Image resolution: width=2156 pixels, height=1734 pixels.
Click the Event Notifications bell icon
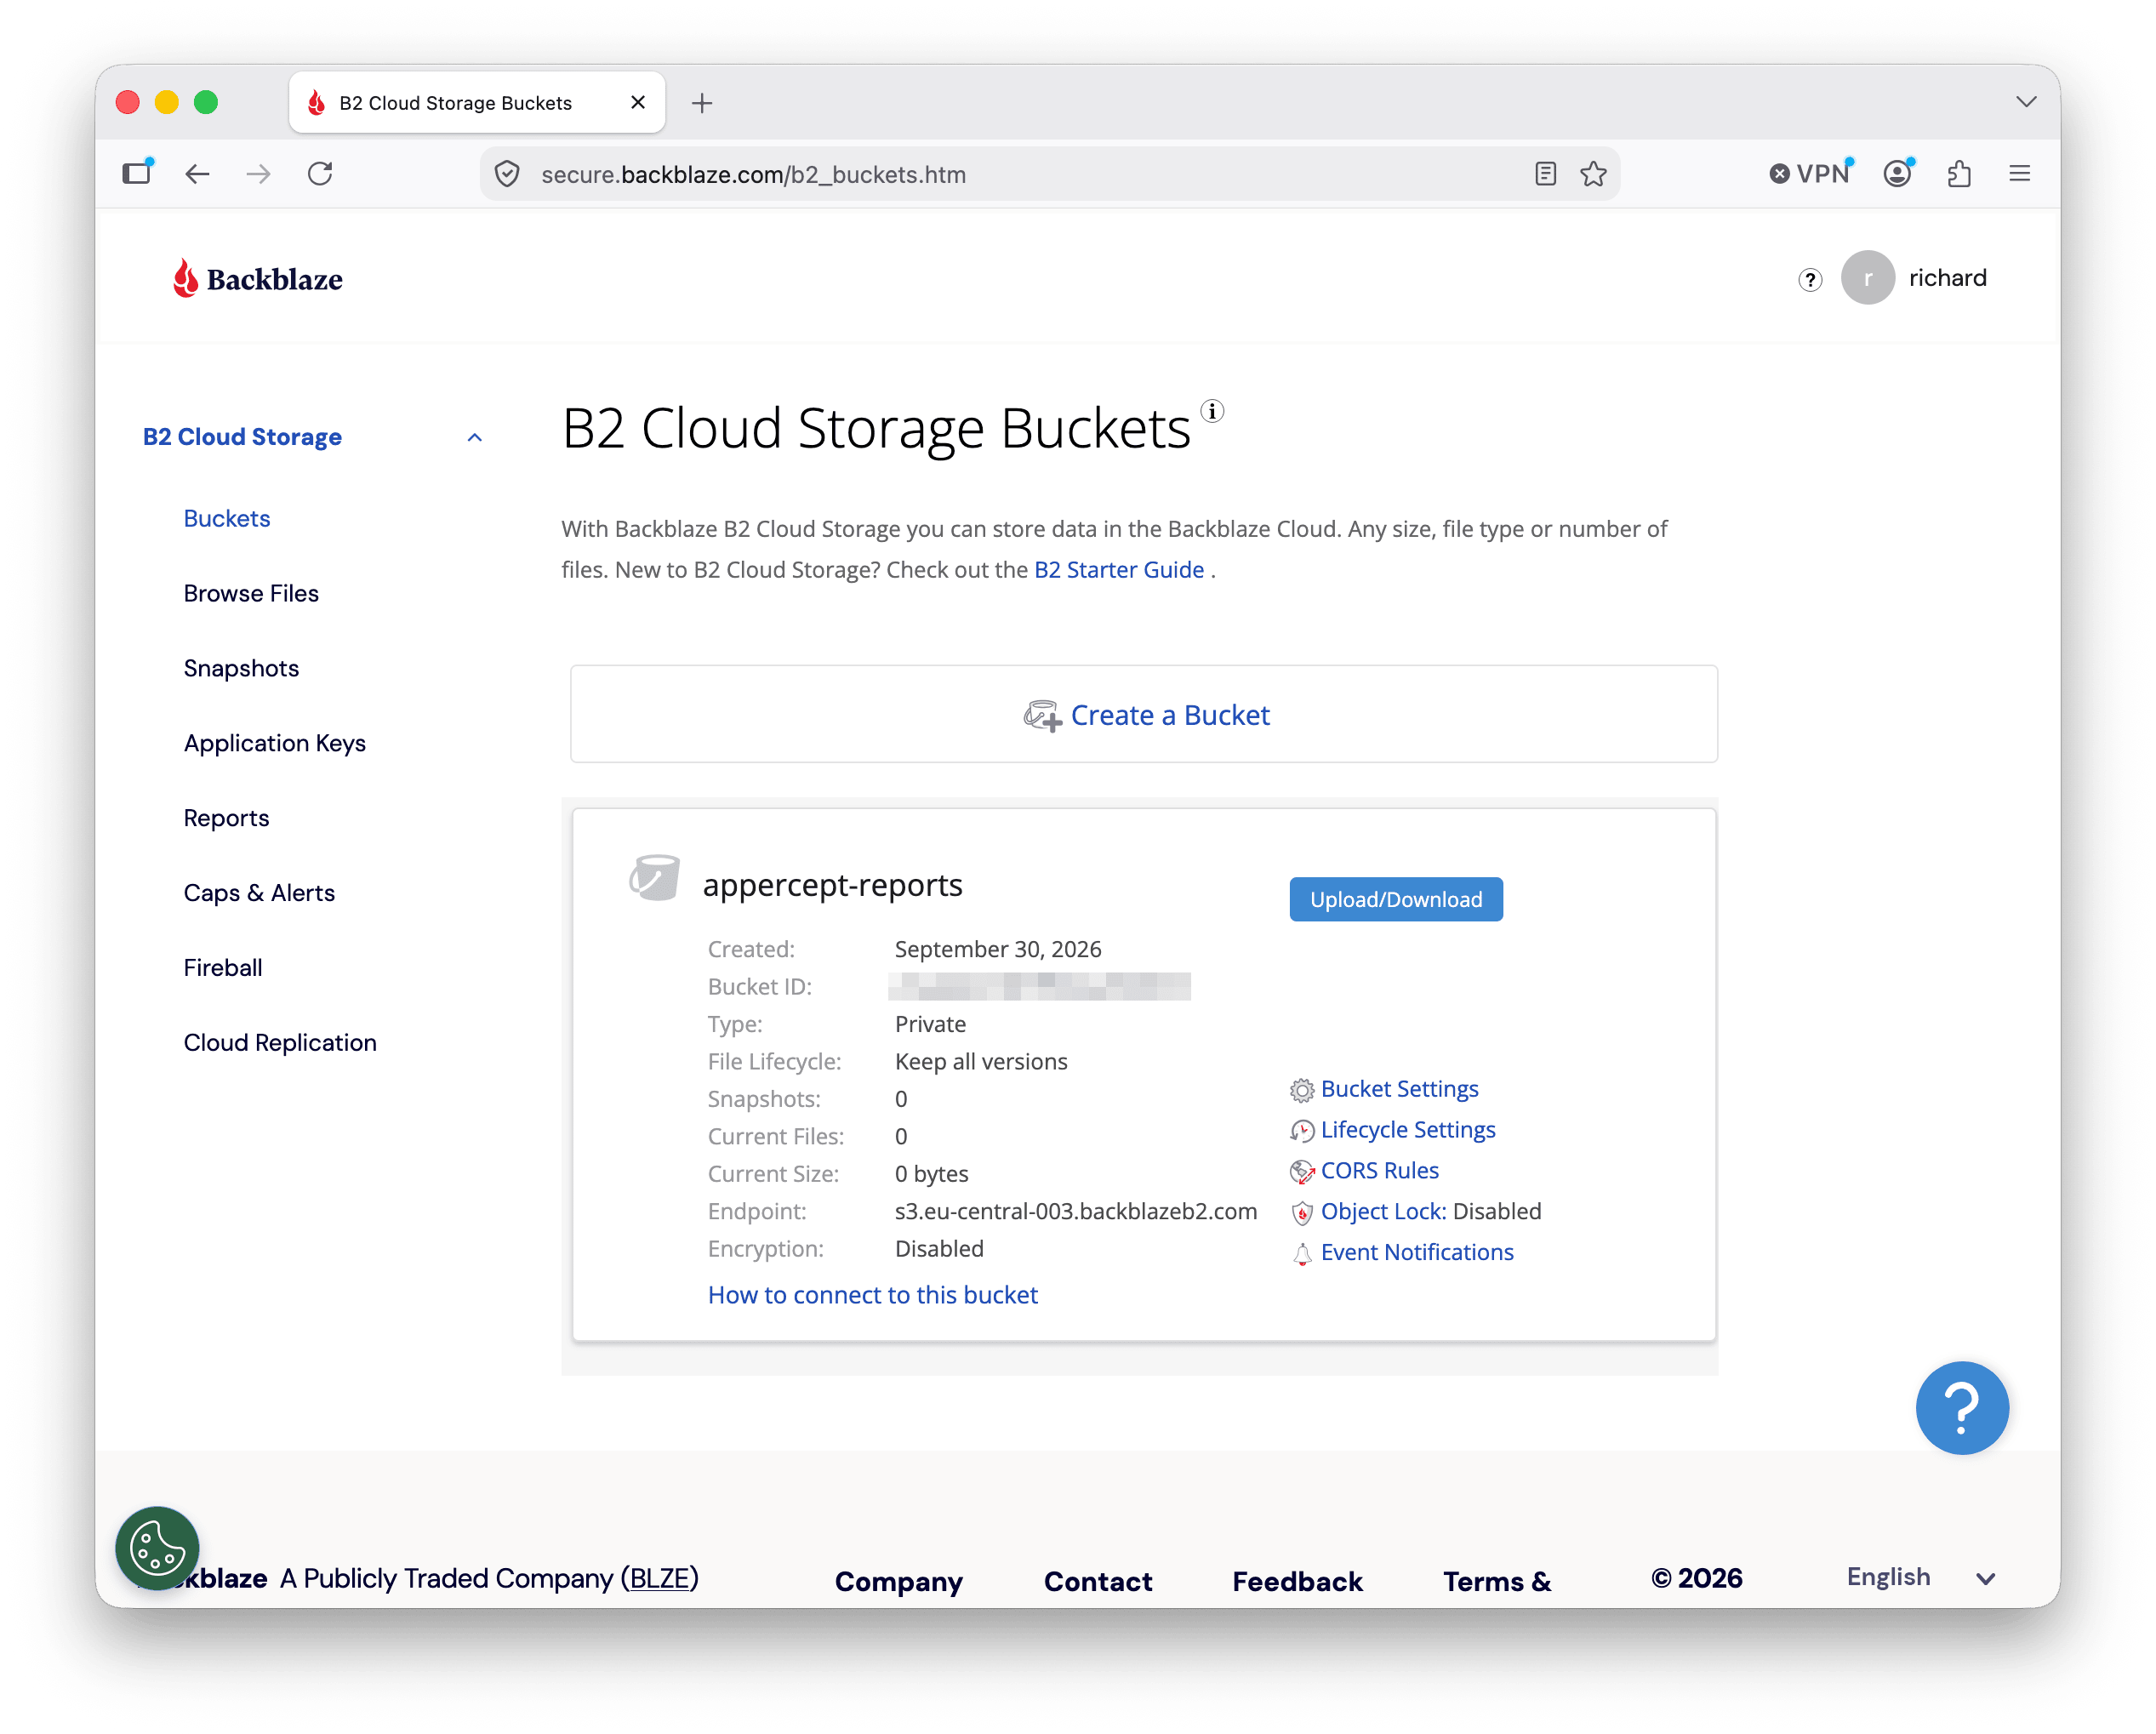(1302, 1254)
